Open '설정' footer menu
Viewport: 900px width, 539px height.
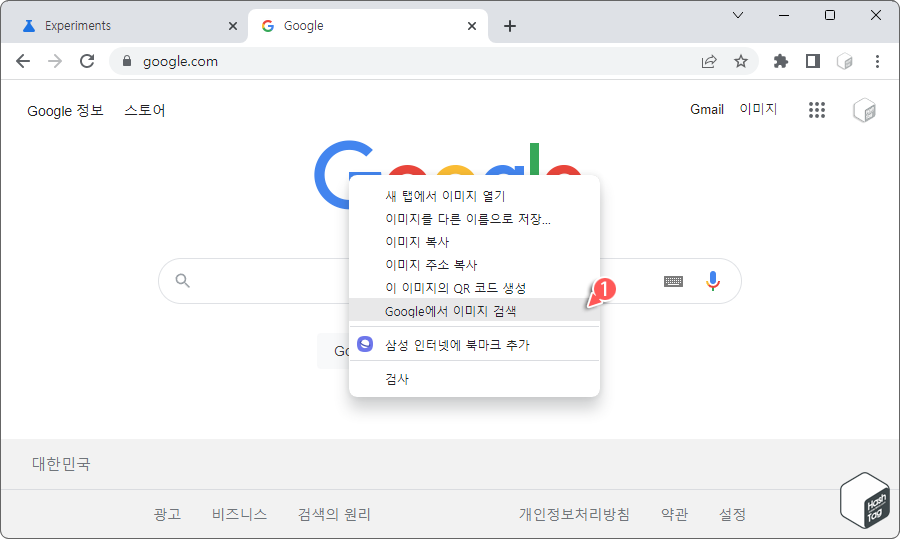(732, 514)
